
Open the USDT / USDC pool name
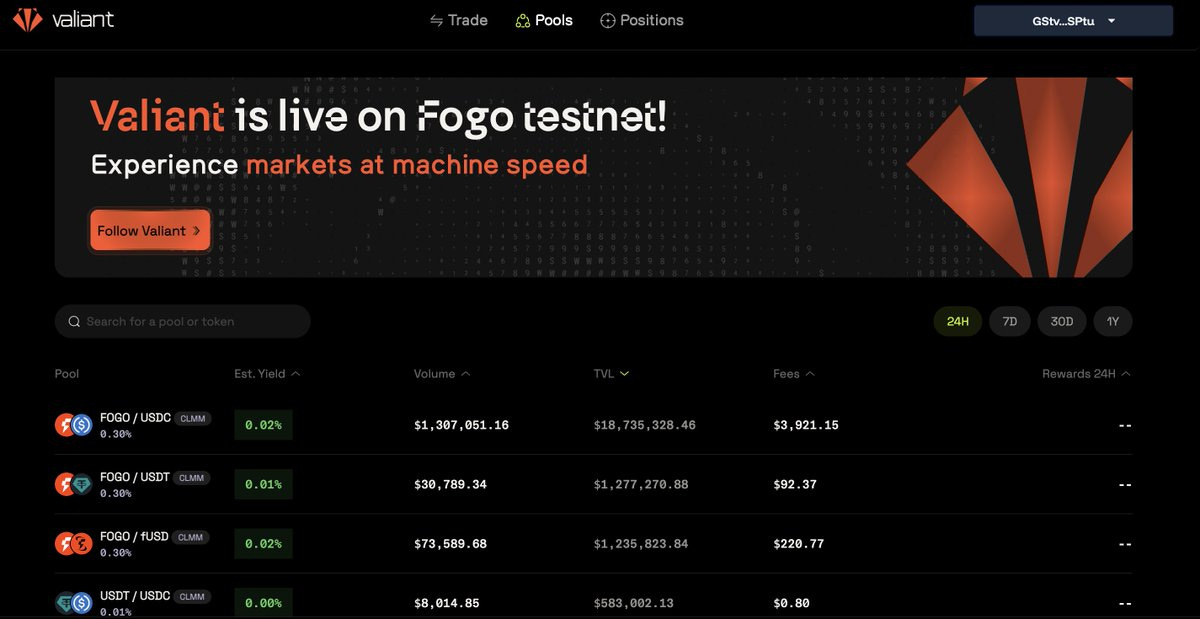135,596
